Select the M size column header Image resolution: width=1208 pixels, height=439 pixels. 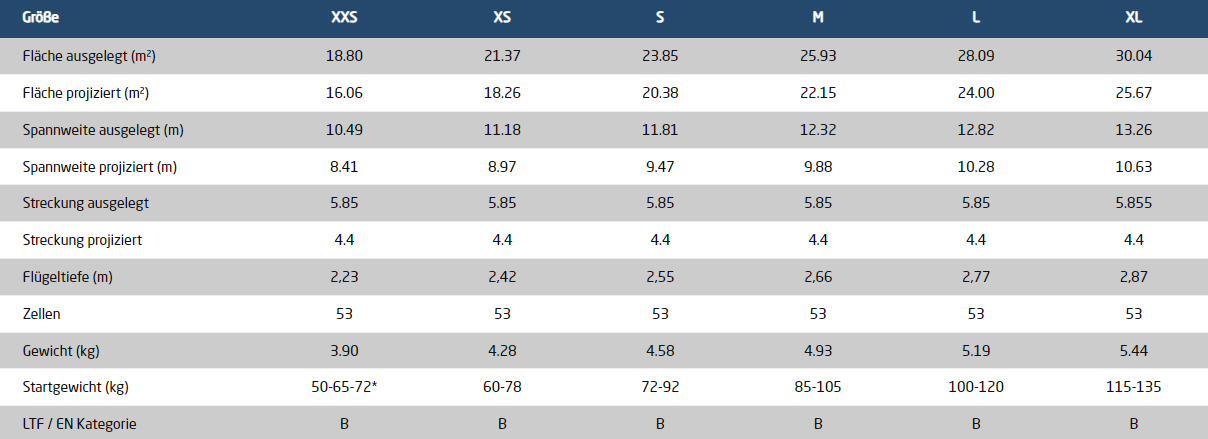(x=818, y=18)
